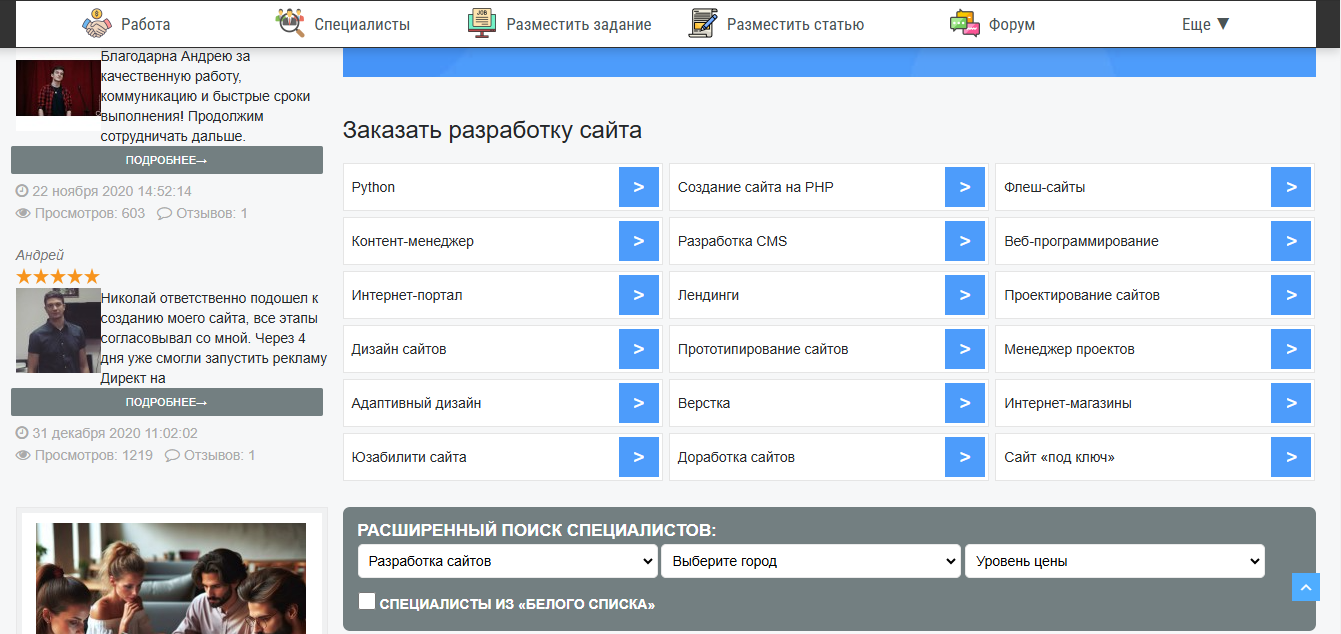Click the reviewer name Андрей
1341x634 pixels.
[39, 255]
